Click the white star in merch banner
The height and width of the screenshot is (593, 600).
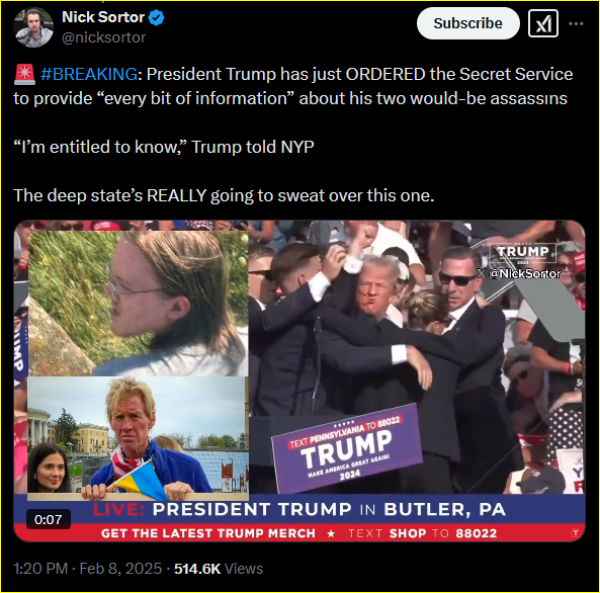pos(331,533)
